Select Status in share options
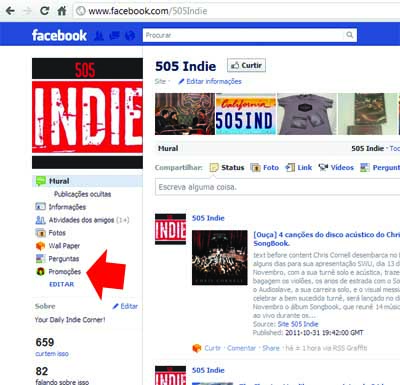 227,167
